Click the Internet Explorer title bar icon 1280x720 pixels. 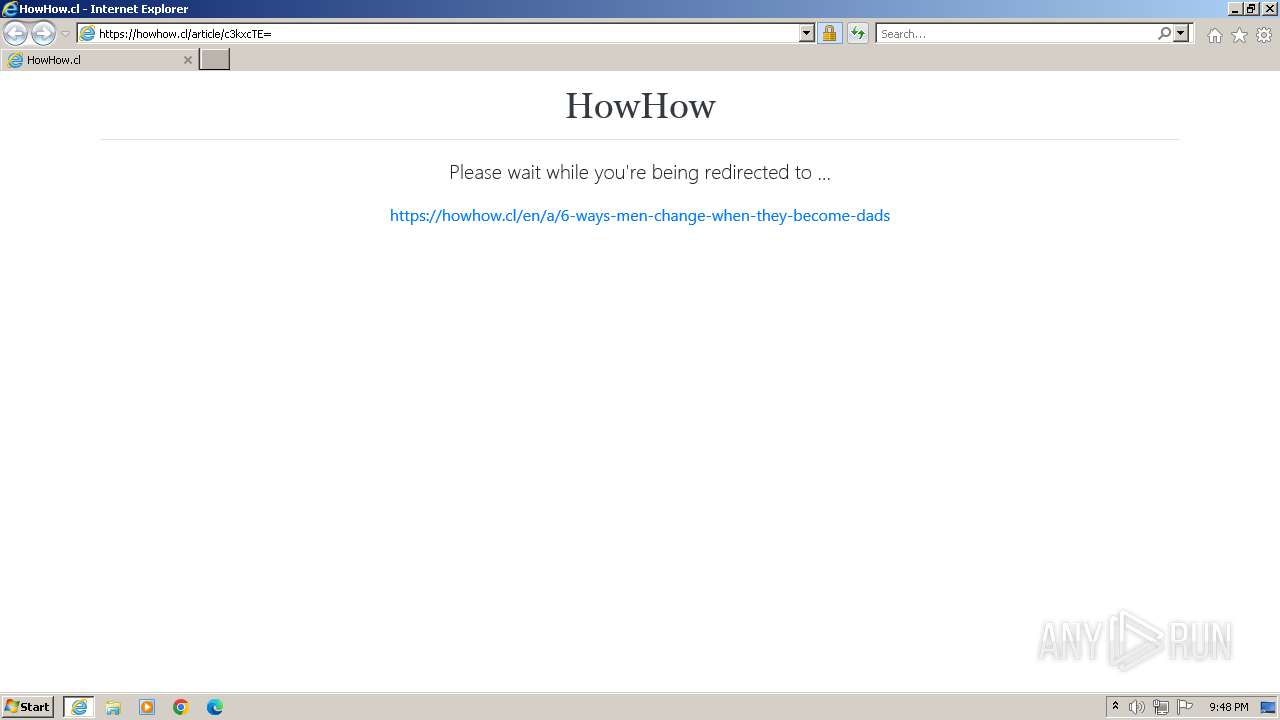coord(10,9)
